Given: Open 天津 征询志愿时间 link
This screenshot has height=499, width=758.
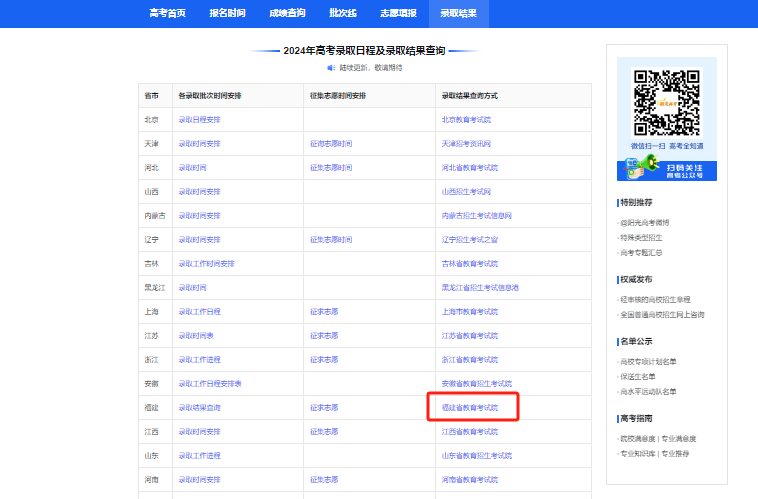Looking at the screenshot, I should (x=331, y=144).
